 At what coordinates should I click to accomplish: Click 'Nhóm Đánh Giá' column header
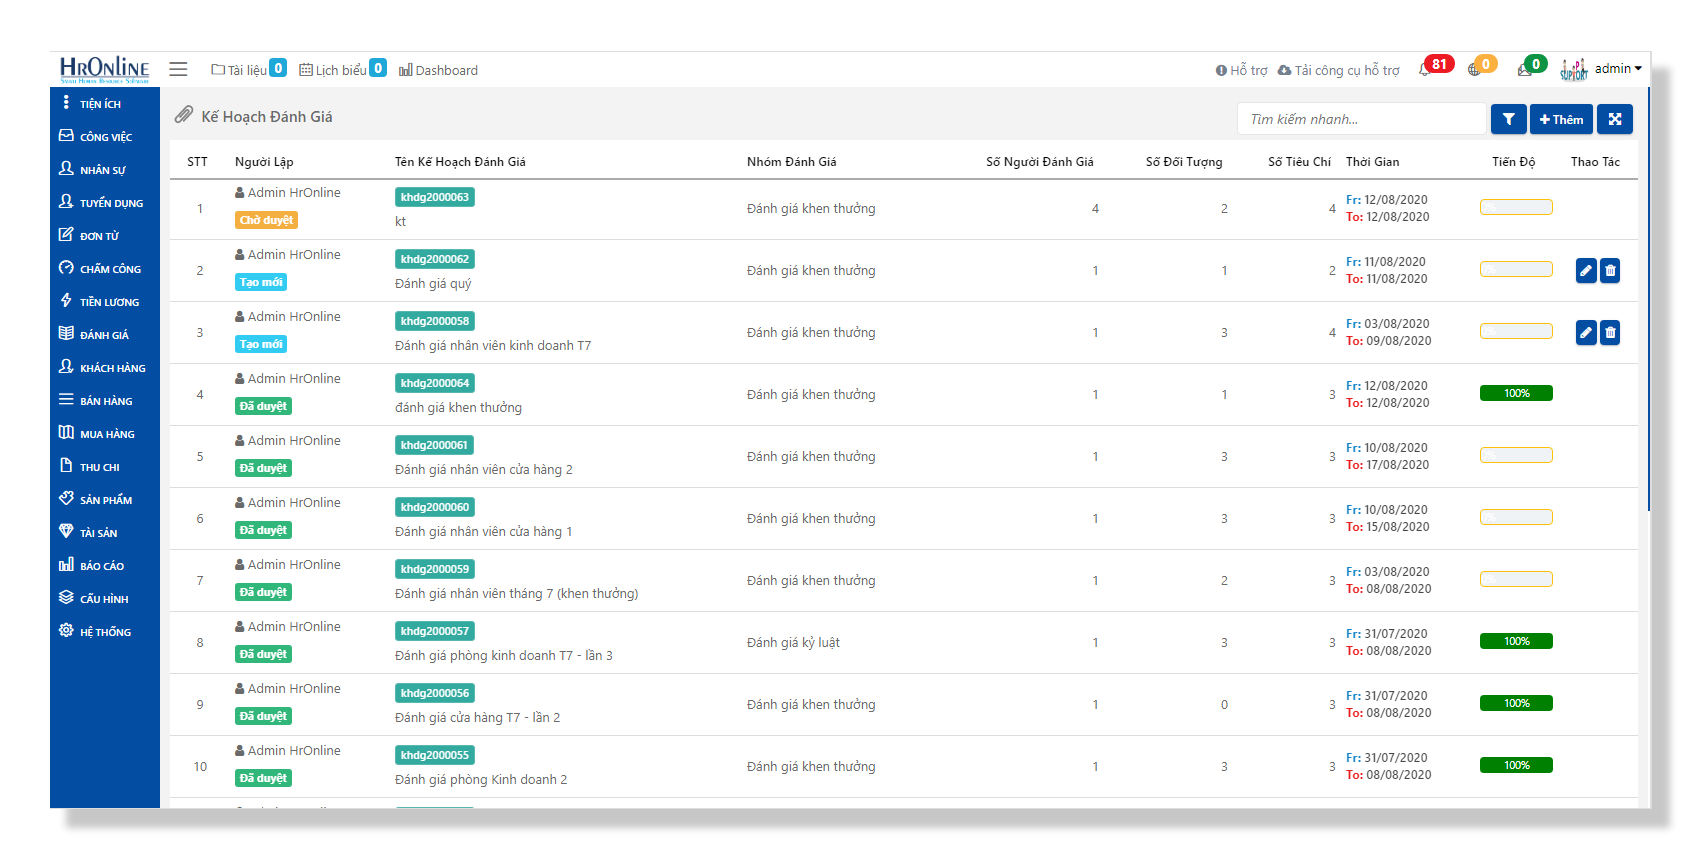click(792, 162)
